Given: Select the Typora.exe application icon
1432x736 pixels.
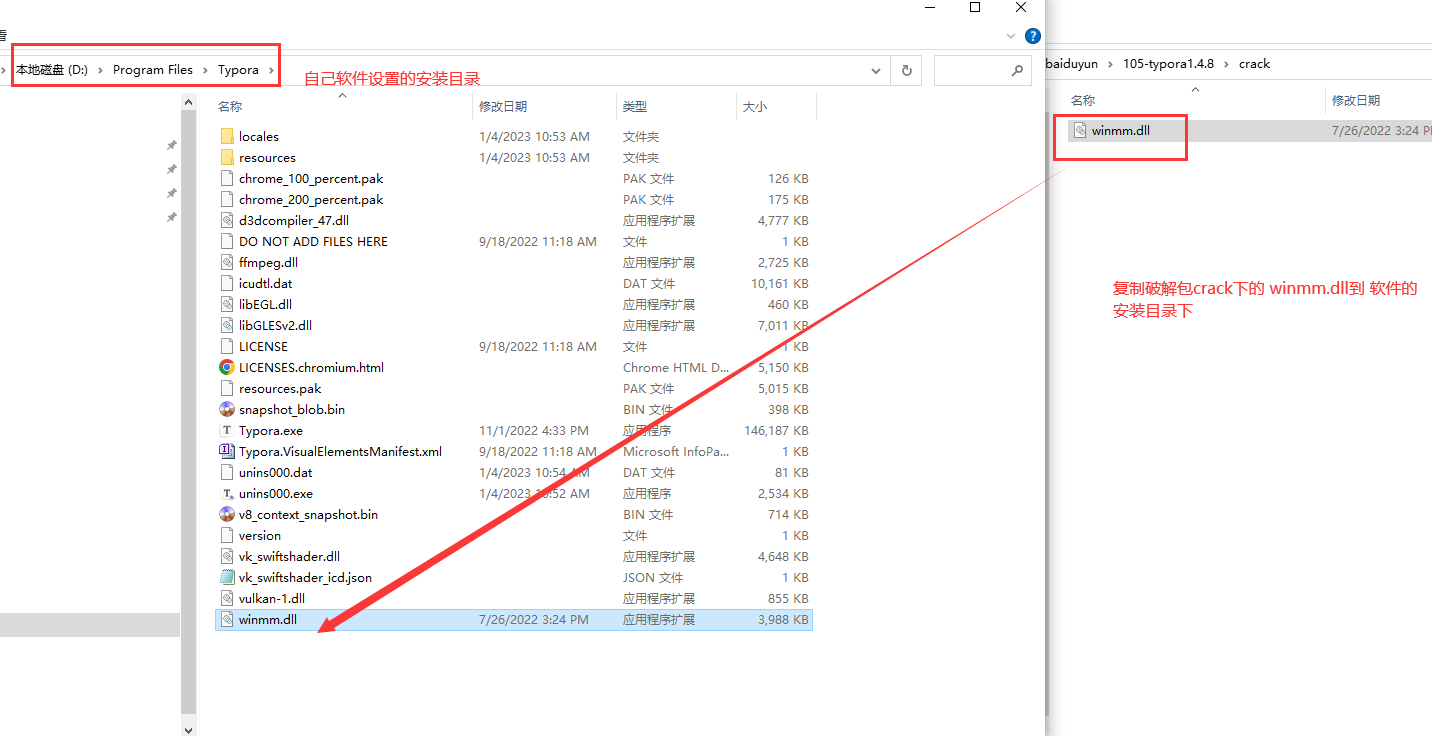Looking at the screenshot, I should [227, 430].
